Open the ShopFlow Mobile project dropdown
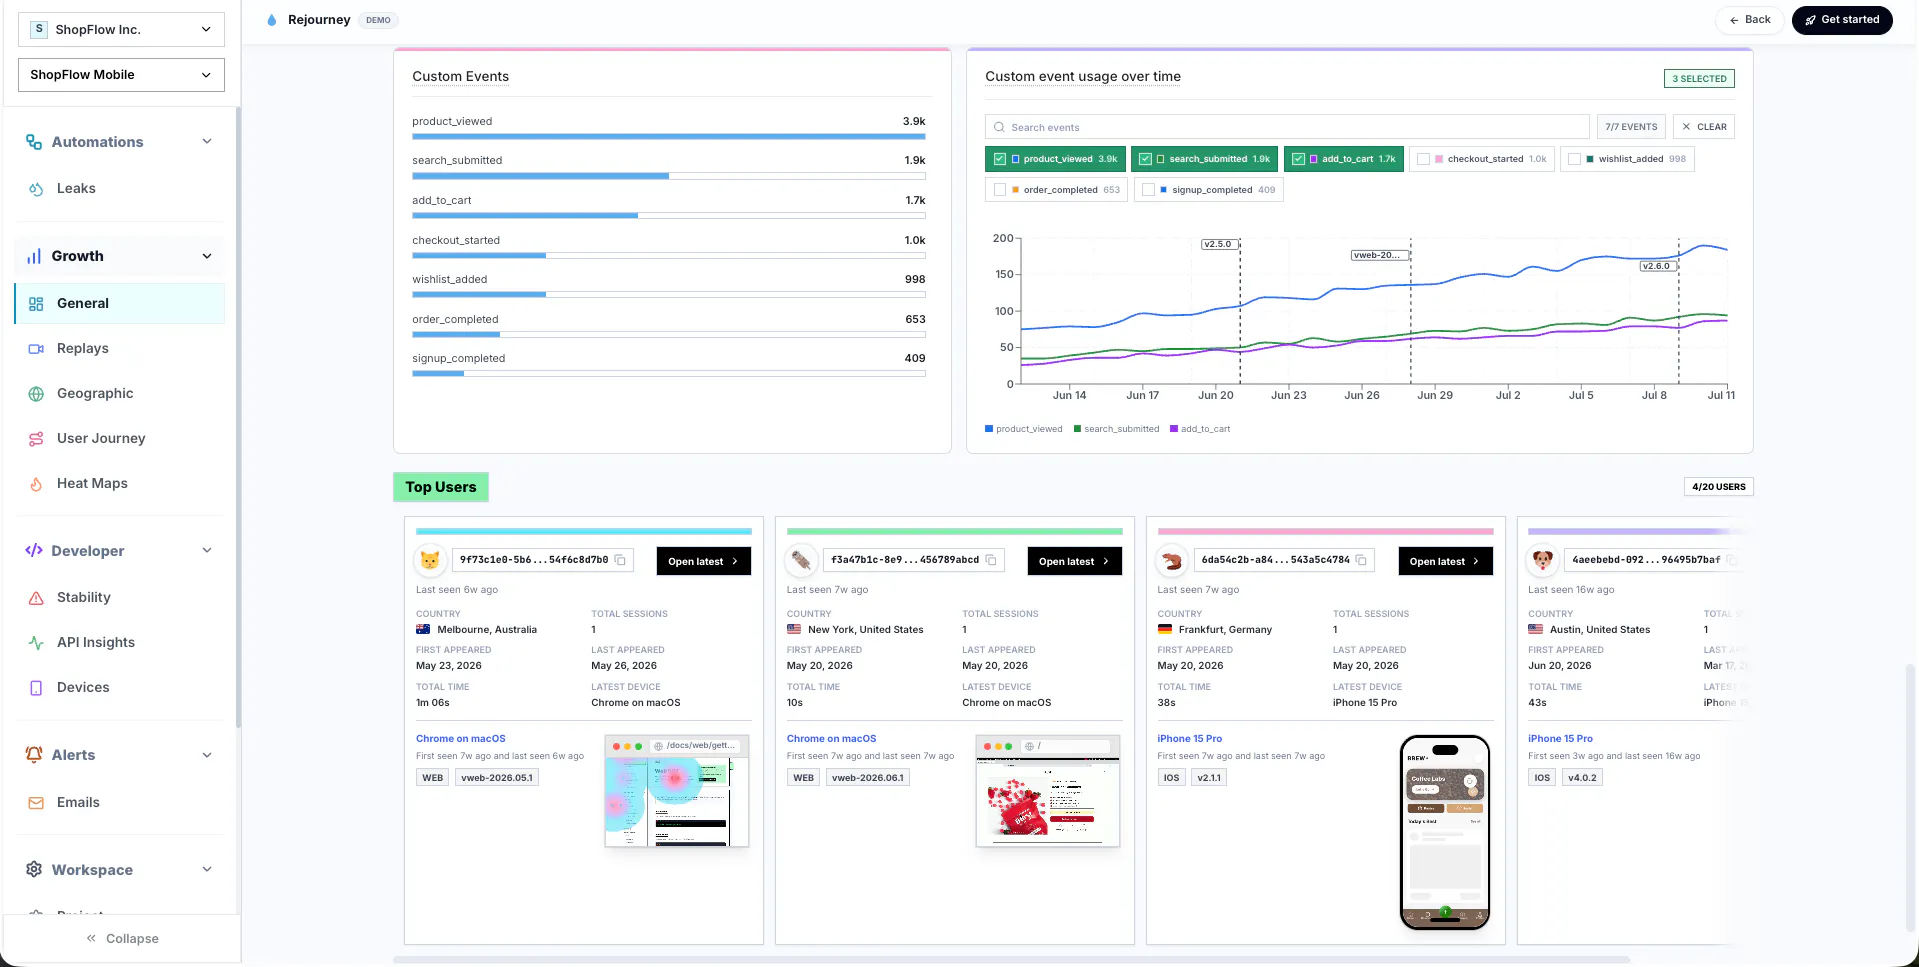The image size is (1919, 967). point(121,75)
